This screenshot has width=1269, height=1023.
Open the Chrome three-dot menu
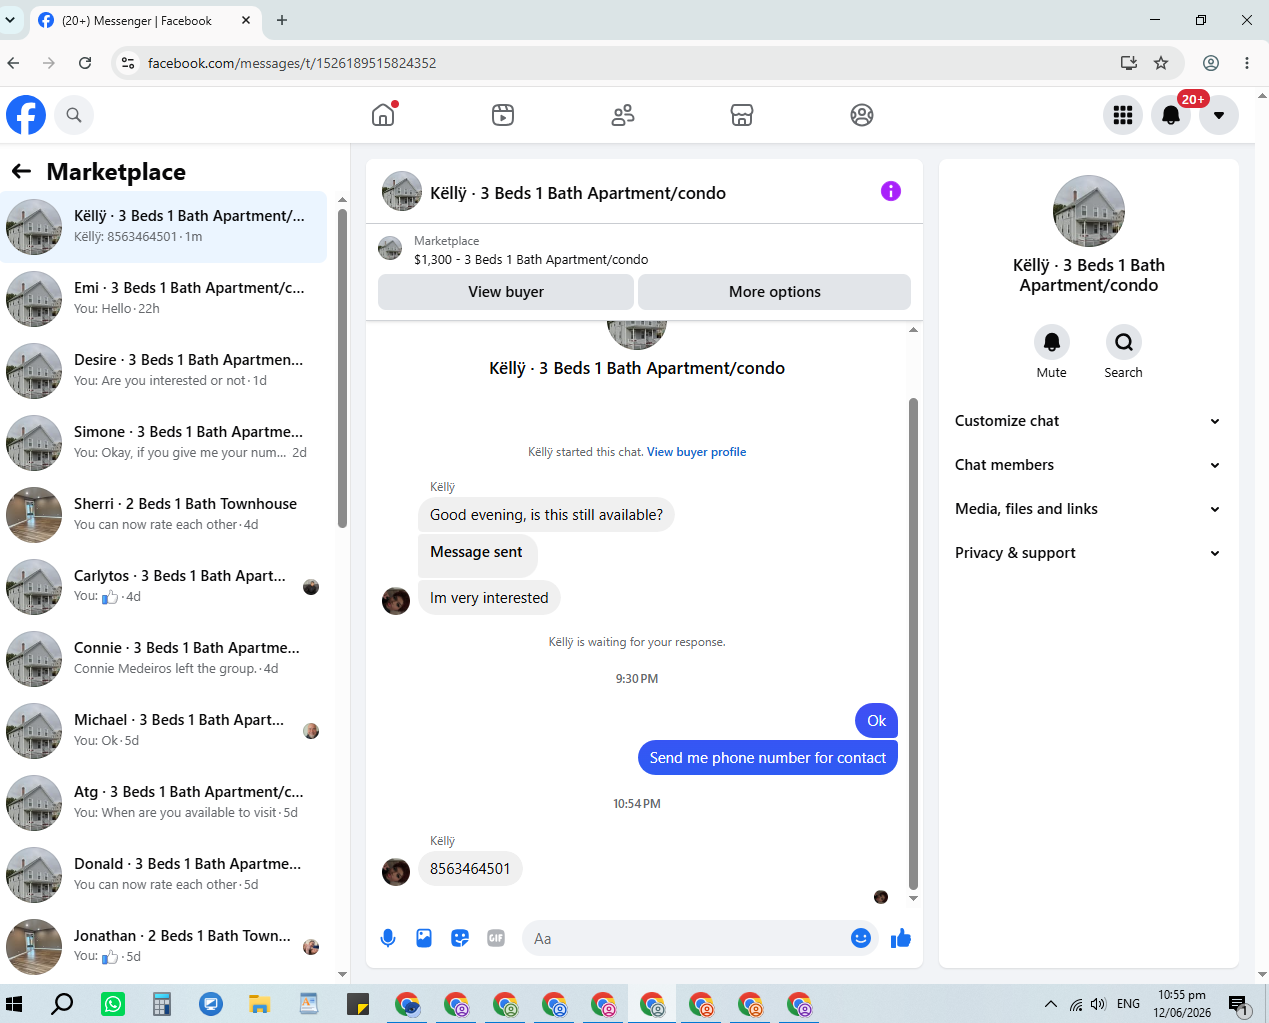[1247, 63]
